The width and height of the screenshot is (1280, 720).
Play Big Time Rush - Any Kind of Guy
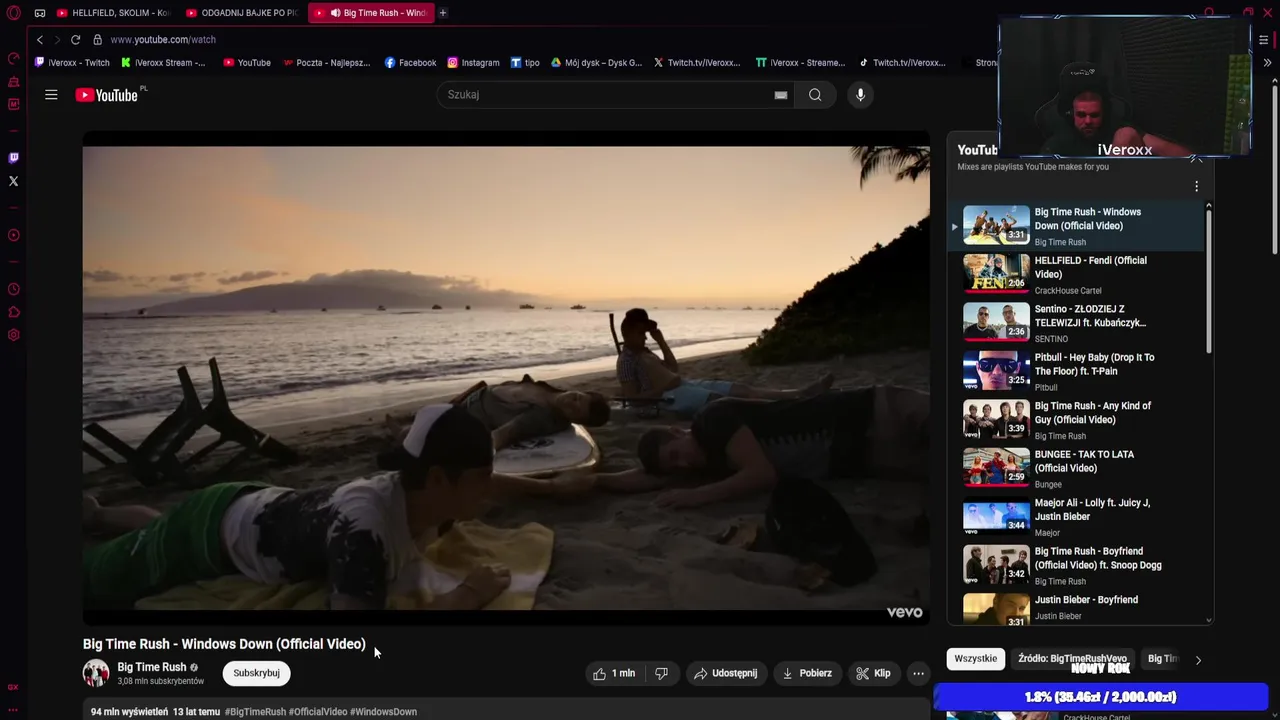[x=1076, y=420]
